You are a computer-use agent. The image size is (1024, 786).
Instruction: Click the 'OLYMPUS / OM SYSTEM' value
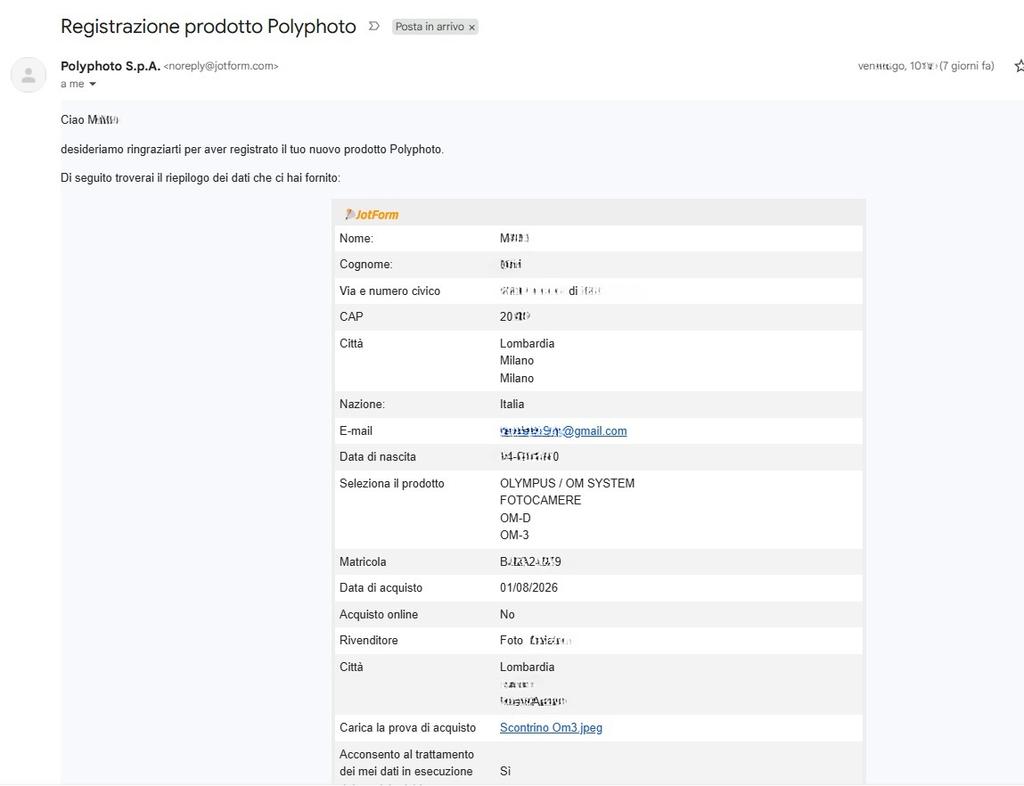point(567,484)
